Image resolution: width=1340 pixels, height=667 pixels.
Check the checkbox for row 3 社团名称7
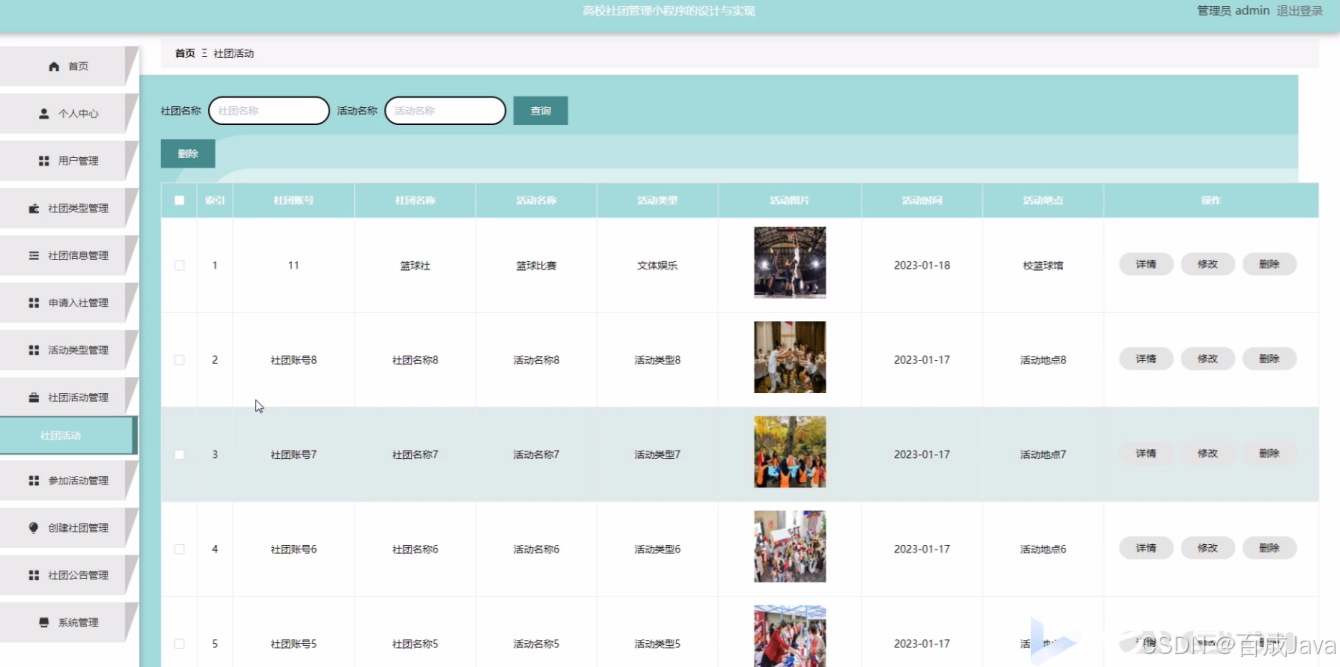tap(179, 454)
